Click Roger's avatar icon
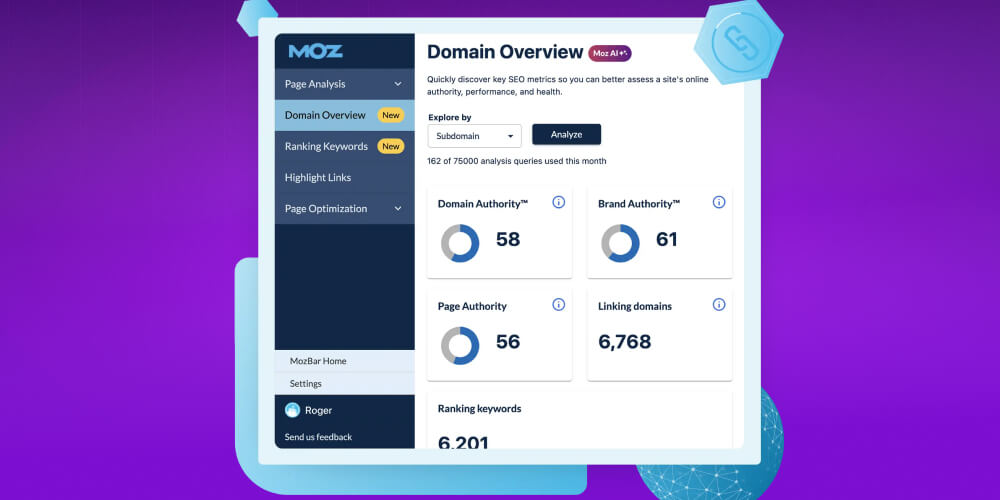The image size is (1000, 500). pyautogui.click(x=292, y=410)
